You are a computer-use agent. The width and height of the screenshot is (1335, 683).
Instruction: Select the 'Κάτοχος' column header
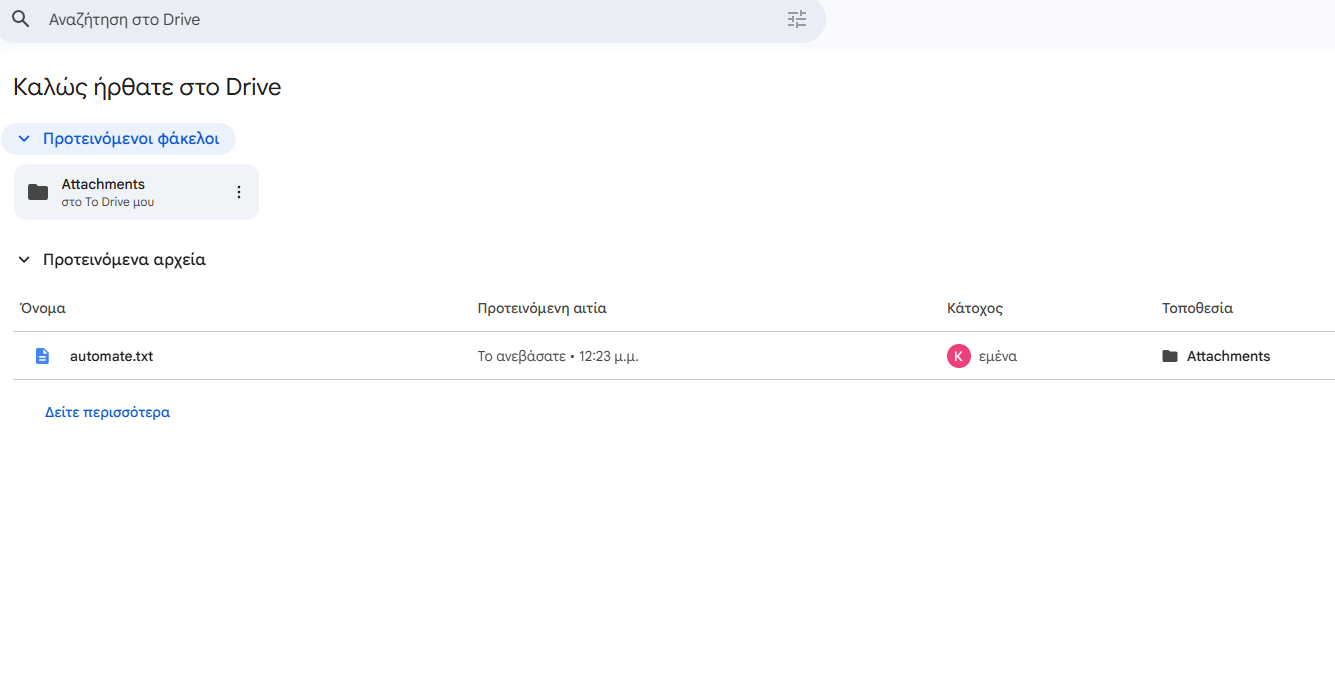tap(974, 308)
